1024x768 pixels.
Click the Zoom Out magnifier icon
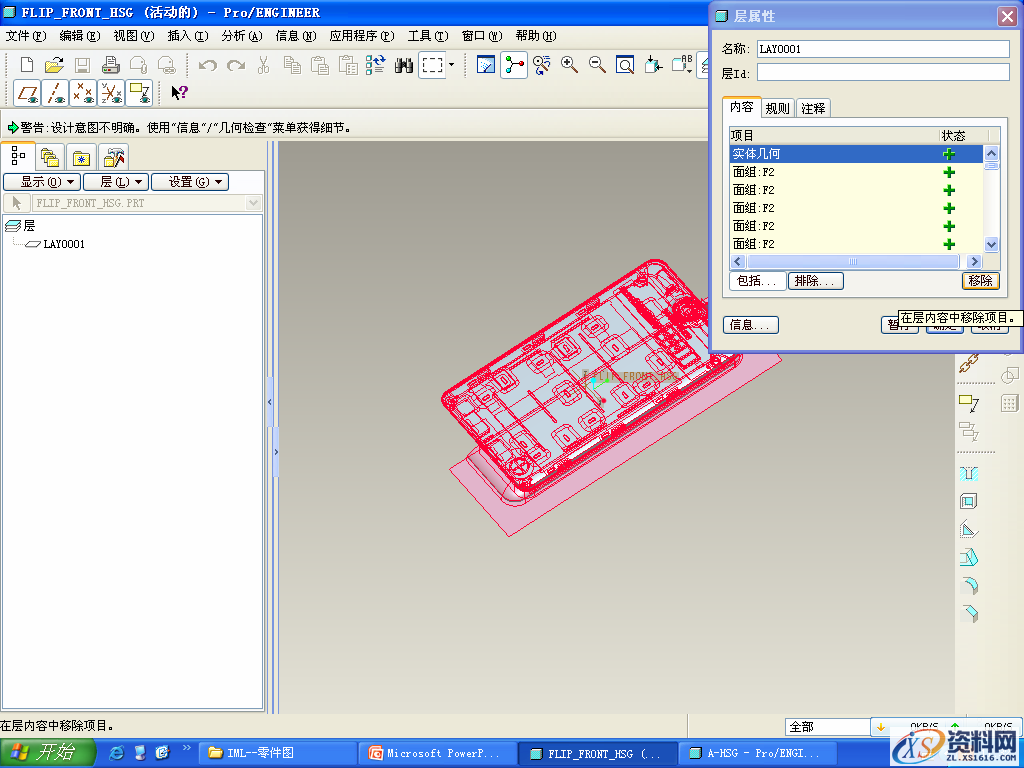tap(597, 66)
